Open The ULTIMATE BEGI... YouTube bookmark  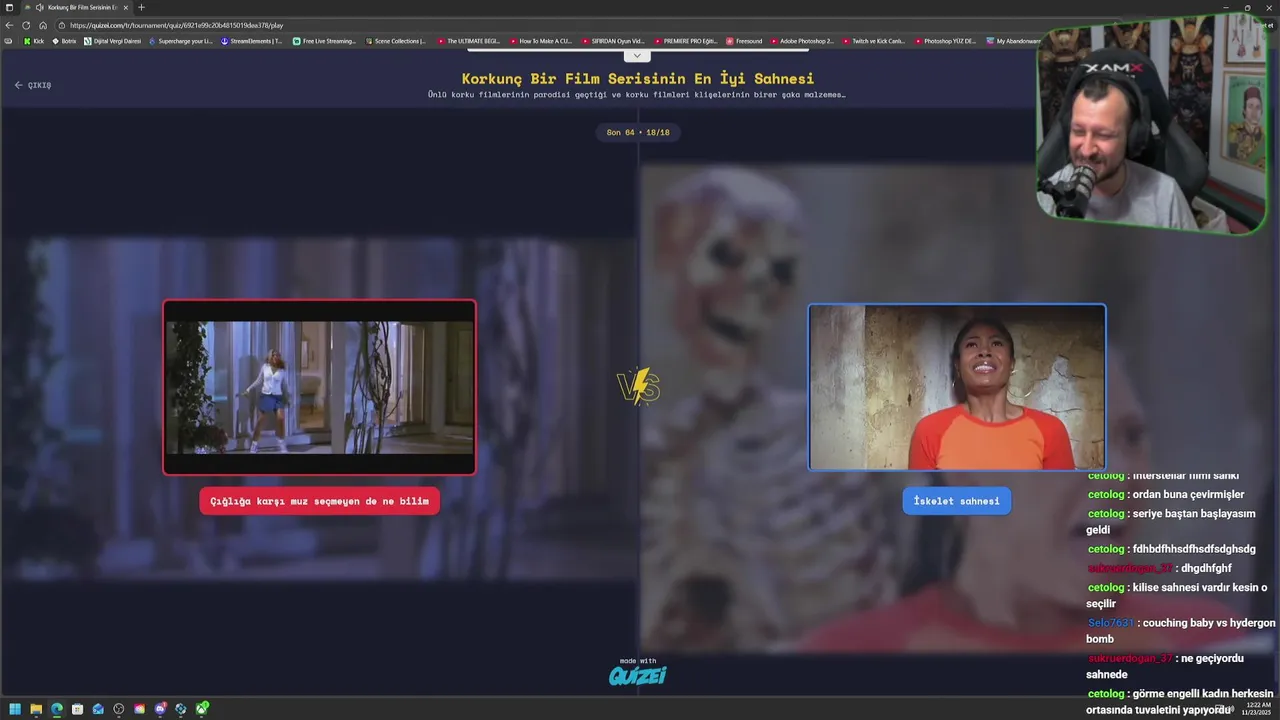coord(468,41)
